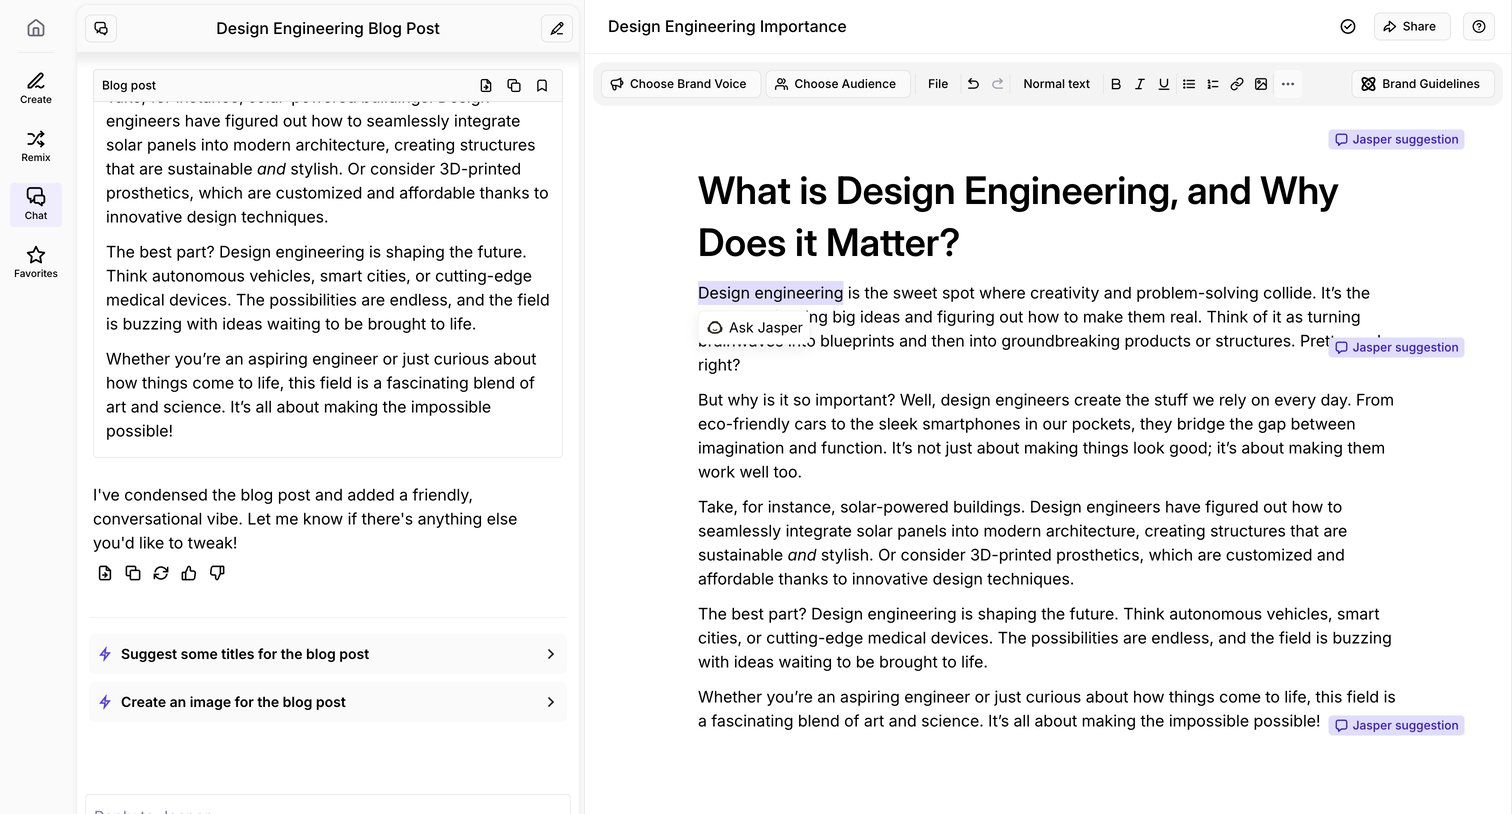Viewport: 1512px width, 814px height.
Task: Open chat history icon beside title
Action: 101,28
